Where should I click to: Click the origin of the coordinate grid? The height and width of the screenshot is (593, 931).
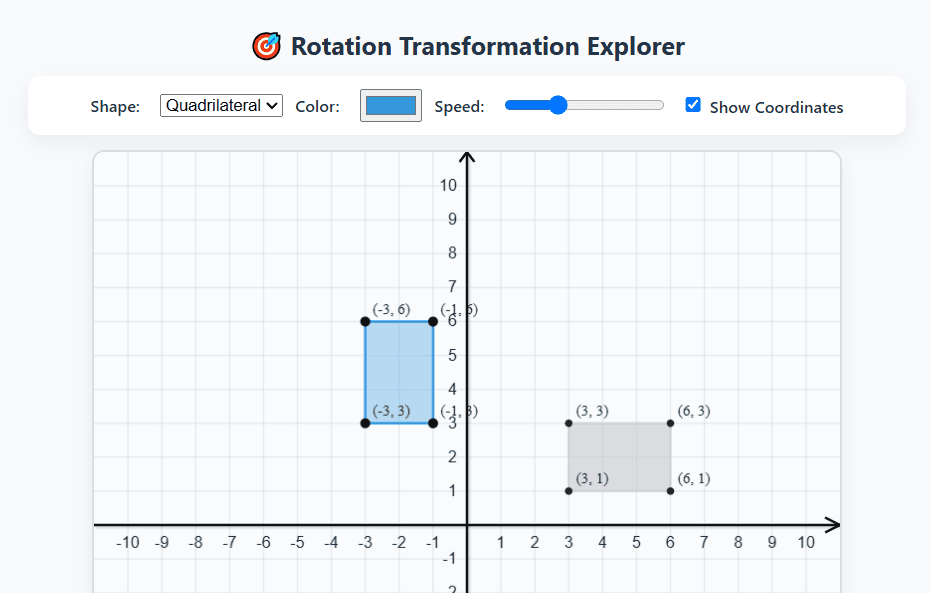[x=467, y=524]
